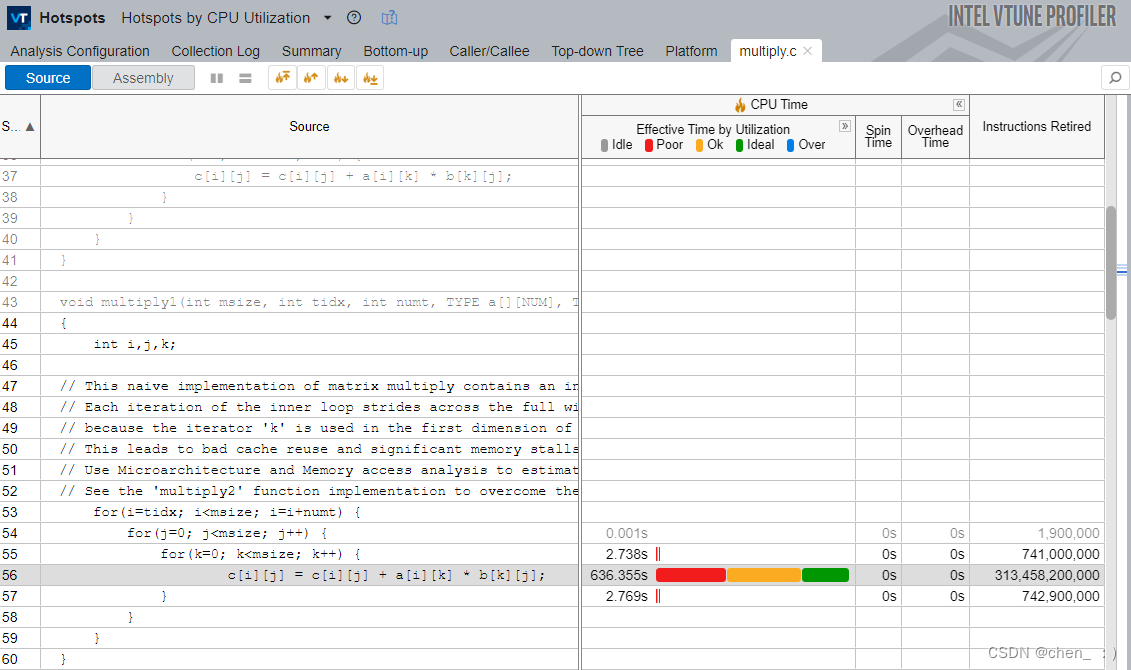This screenshot has width=1131, height=670.
Task: Click the Source Line sort arrow header
Action: (20, 126)
